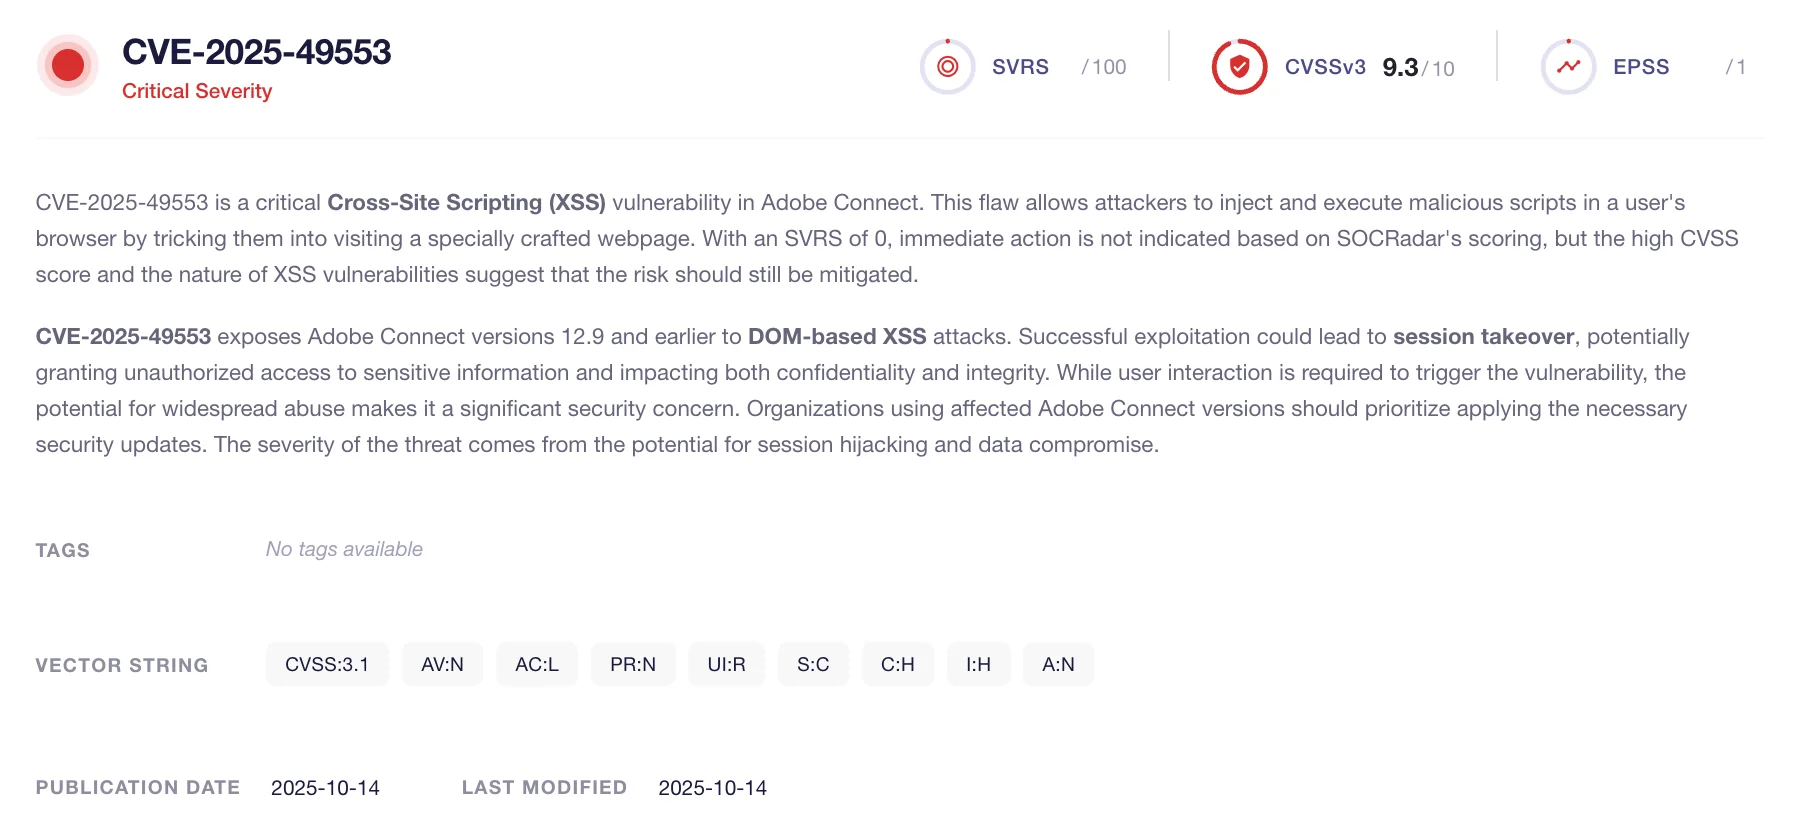Click the "No tags available" text
Image resolution: width=1800 pixels, height=830 pixels.
pyautogui.click(x=344, y=549)
